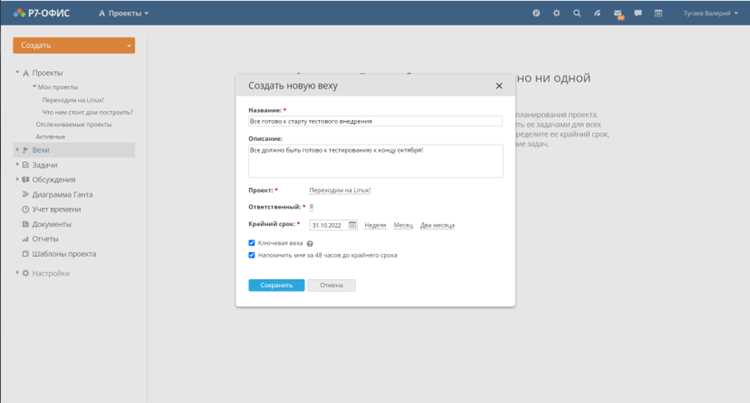750x403 pixels.
Task: Click the Отчеты chart icon in the sidebar
Action: [25, 239]
